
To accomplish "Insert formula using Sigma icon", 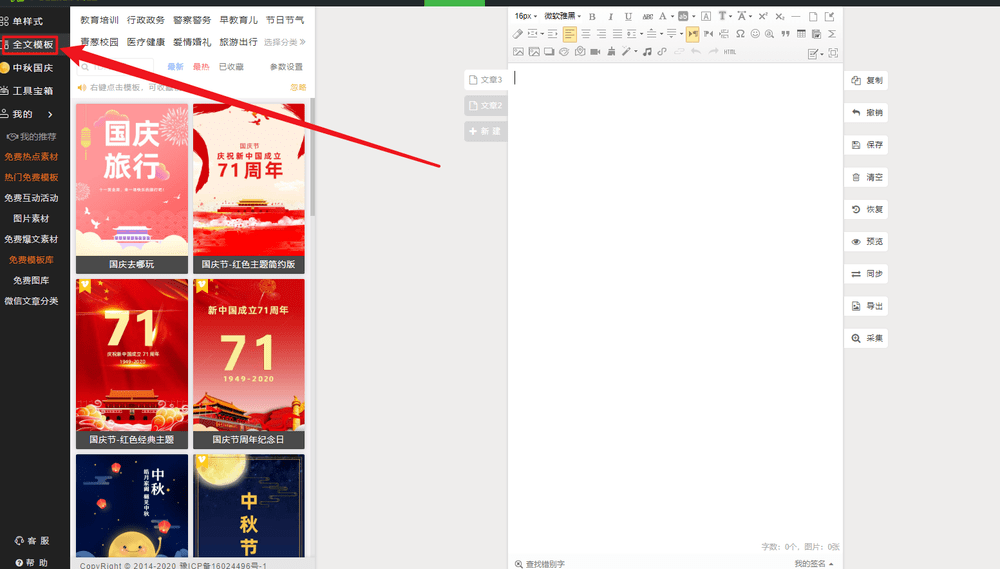I will 832,34.
